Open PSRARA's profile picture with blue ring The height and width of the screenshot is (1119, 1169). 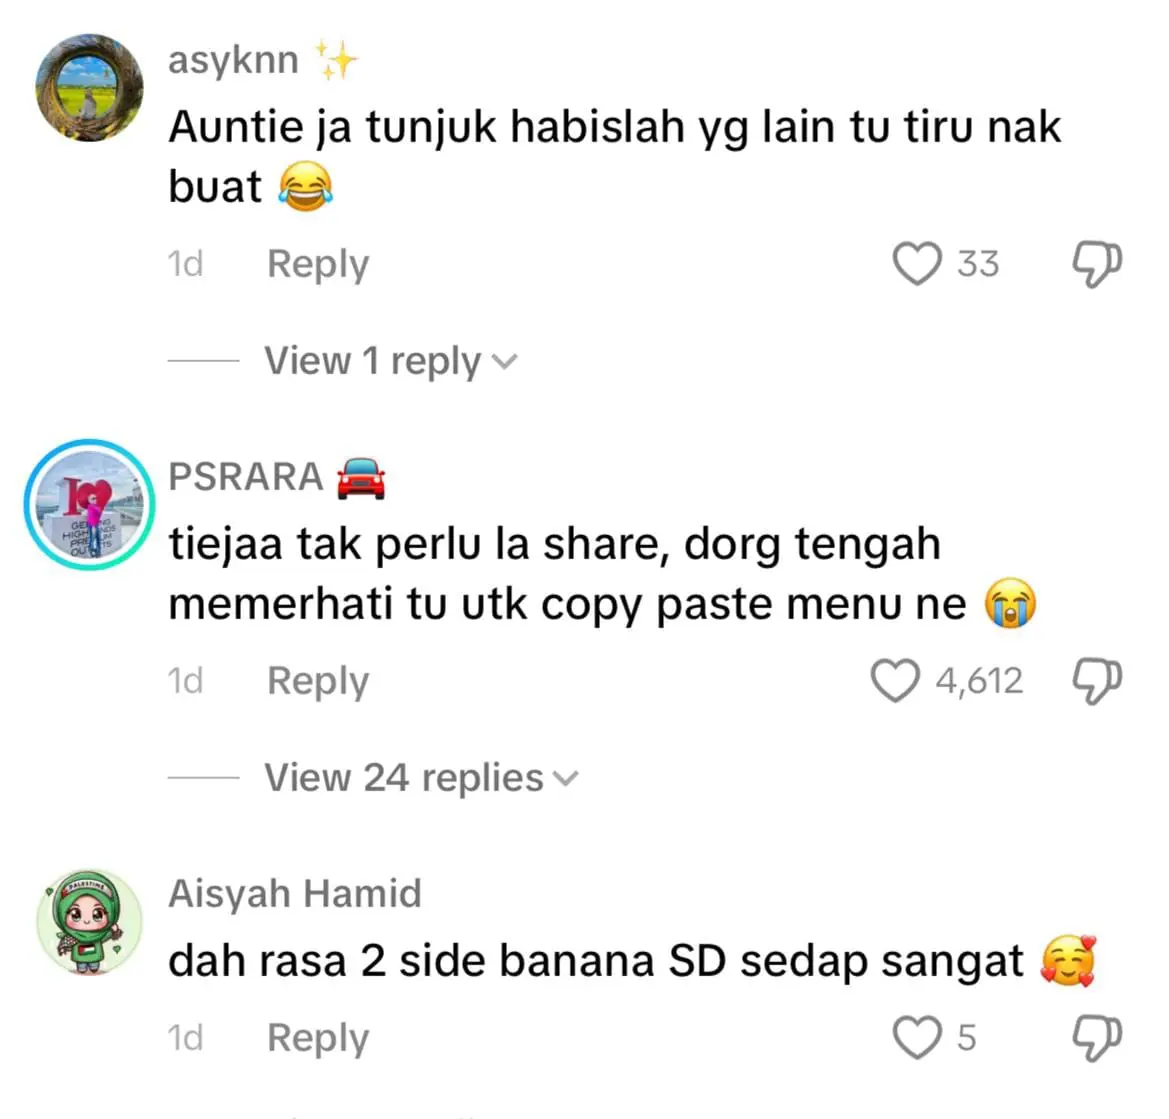coord(89,505)
